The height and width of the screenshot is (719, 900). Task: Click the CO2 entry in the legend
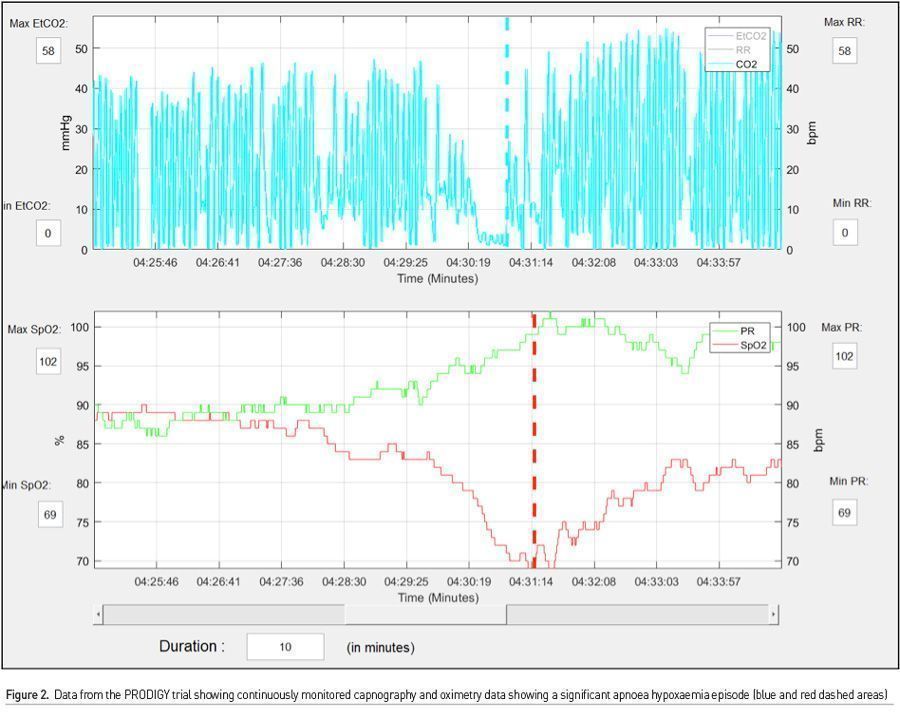745,63
